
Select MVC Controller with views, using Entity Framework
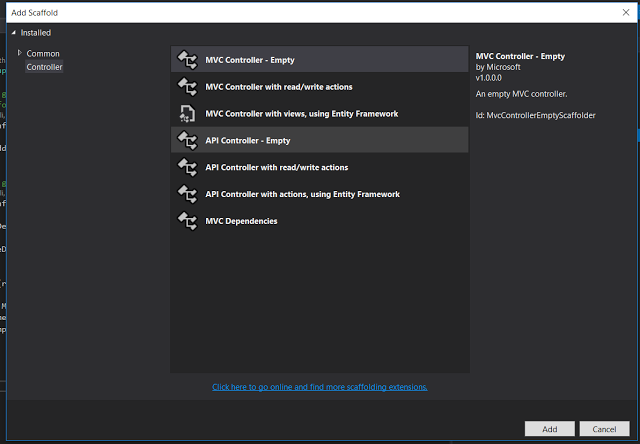click(320, 113)
